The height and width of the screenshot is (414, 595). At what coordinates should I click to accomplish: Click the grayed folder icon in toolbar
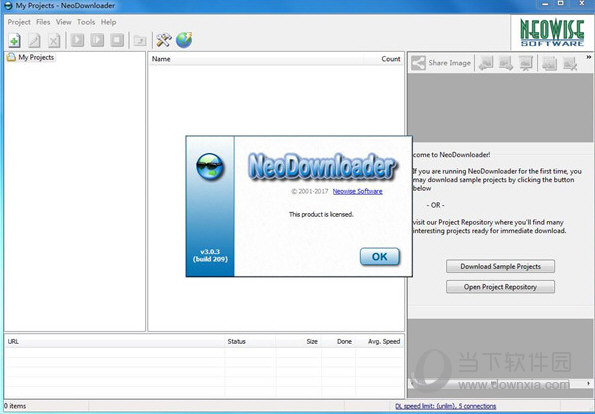coord(140,40)
